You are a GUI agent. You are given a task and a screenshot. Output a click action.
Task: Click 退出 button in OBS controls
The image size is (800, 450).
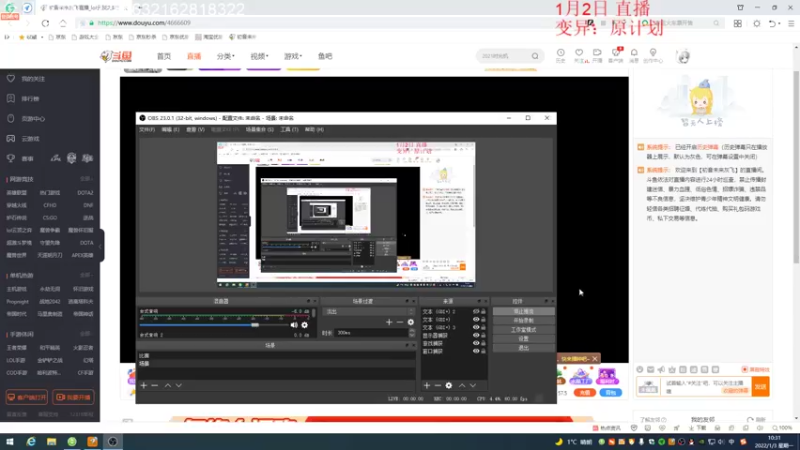tap(523, 348)
